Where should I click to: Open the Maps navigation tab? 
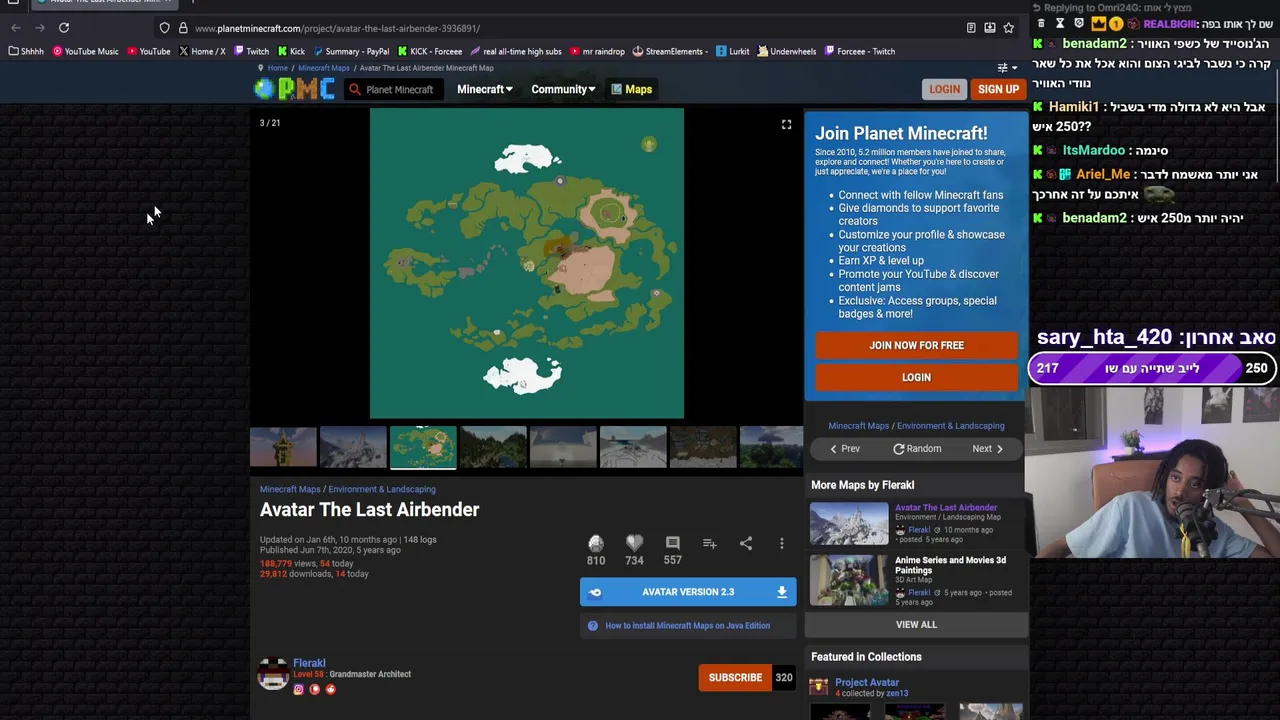click(x=631, y=89)
